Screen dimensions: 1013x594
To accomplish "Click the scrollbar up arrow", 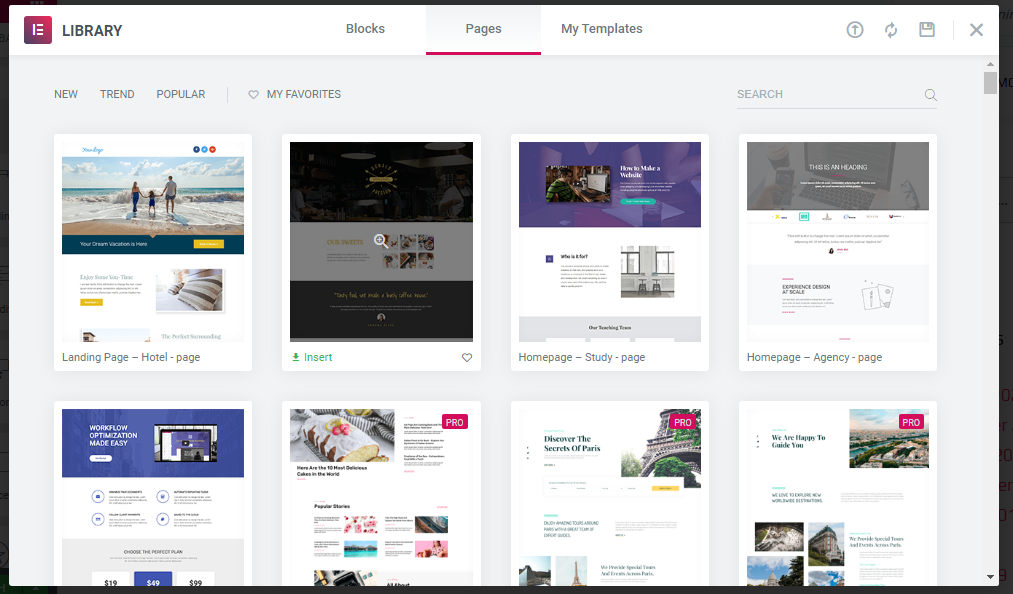I will (x=990, y=65).
